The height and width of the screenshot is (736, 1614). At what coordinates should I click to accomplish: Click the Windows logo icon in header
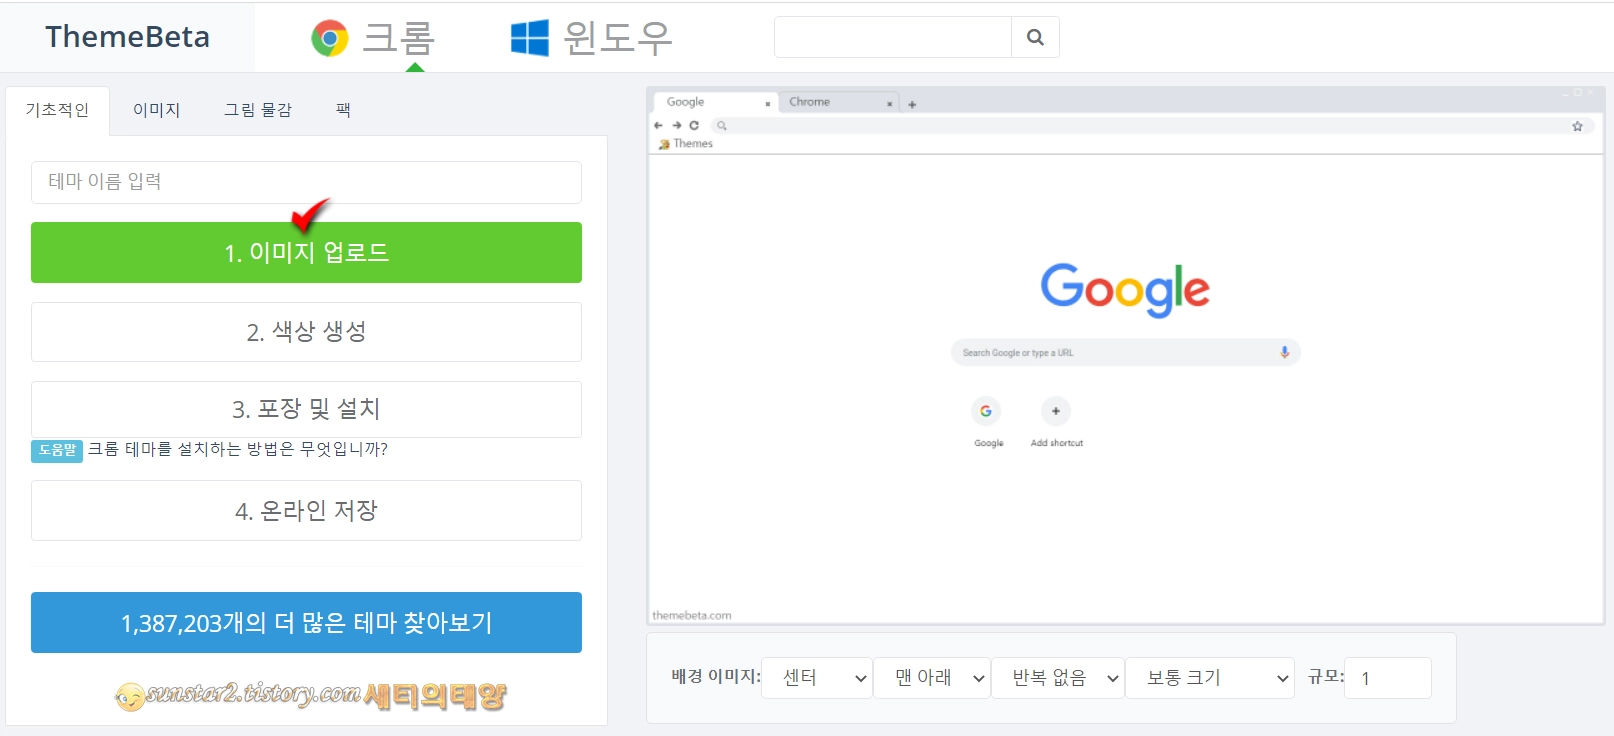tap(530, 38)
